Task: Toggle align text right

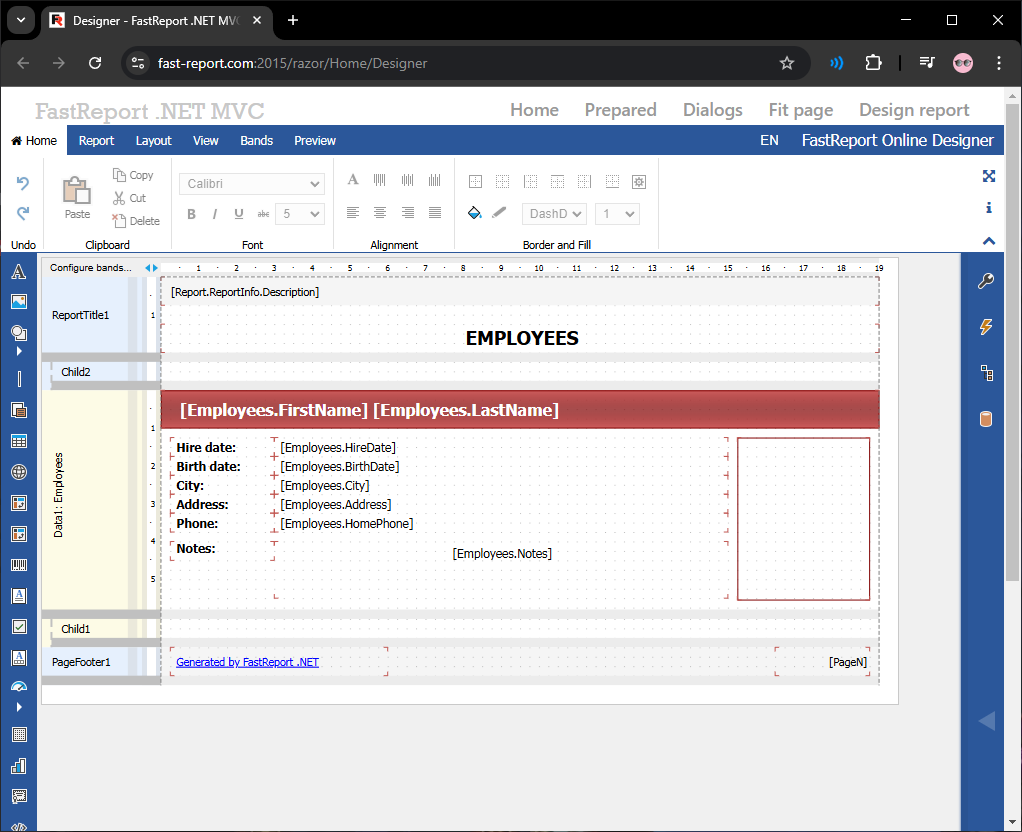Action: tap(407, 213)
